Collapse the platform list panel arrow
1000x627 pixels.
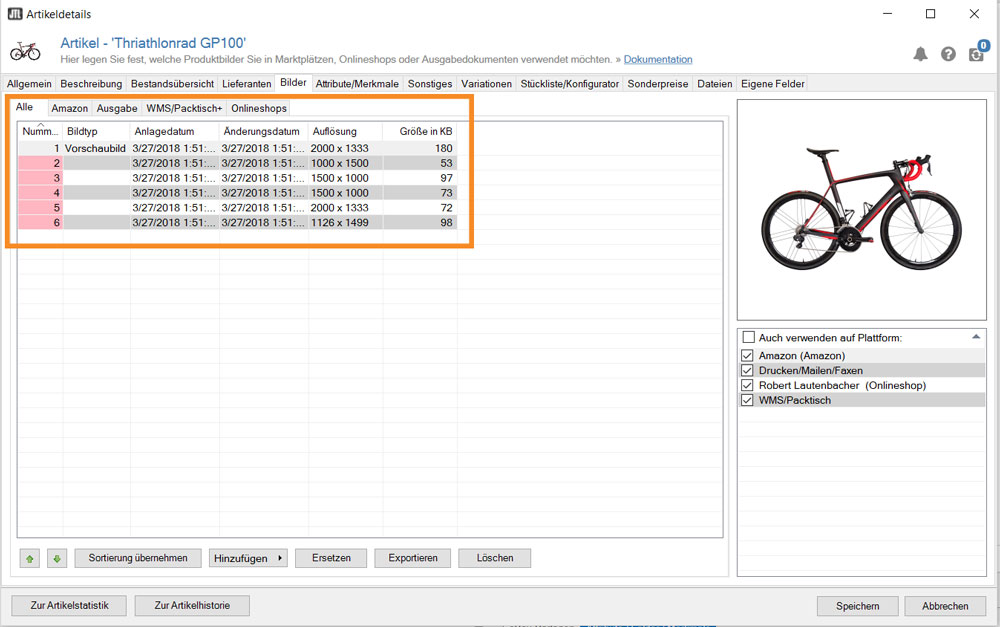976,337
